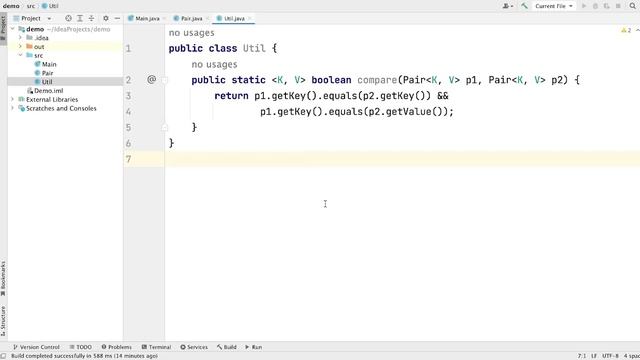The image size is (640, 360).
Task: Click Expand All icon in Project panel
Action: (80, 18)
